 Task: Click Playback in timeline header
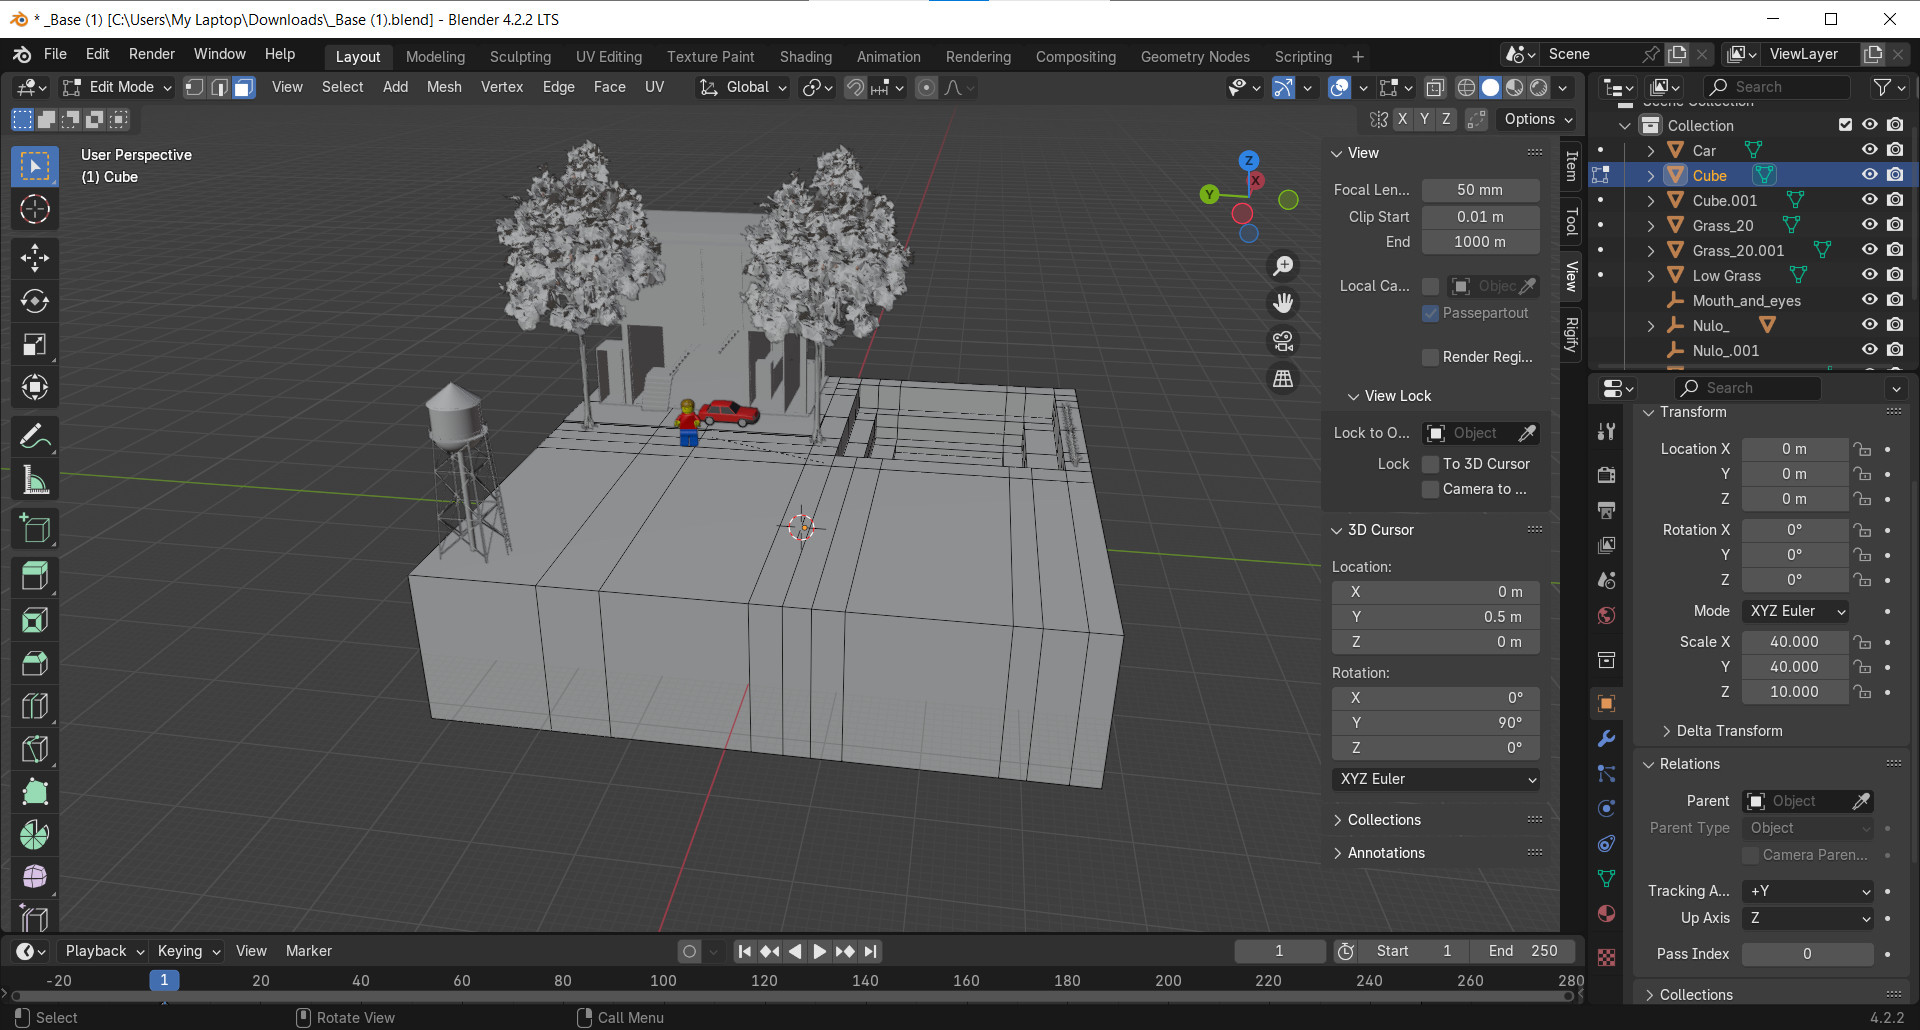(x=103, y=951)
